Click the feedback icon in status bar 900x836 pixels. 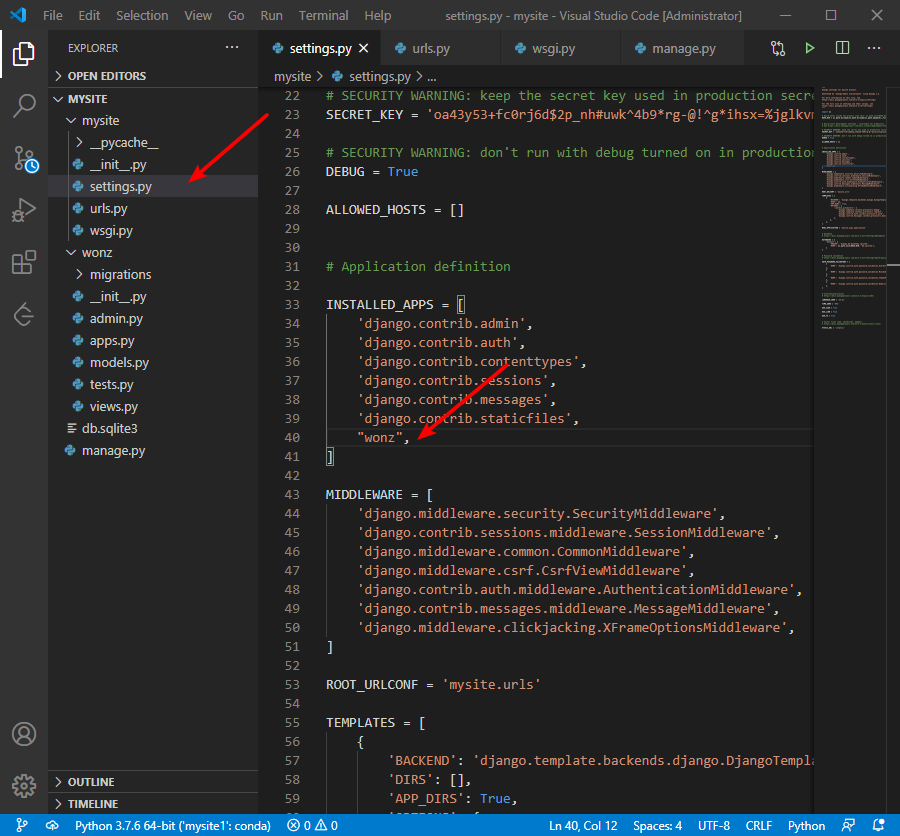[x=848, y=826]
